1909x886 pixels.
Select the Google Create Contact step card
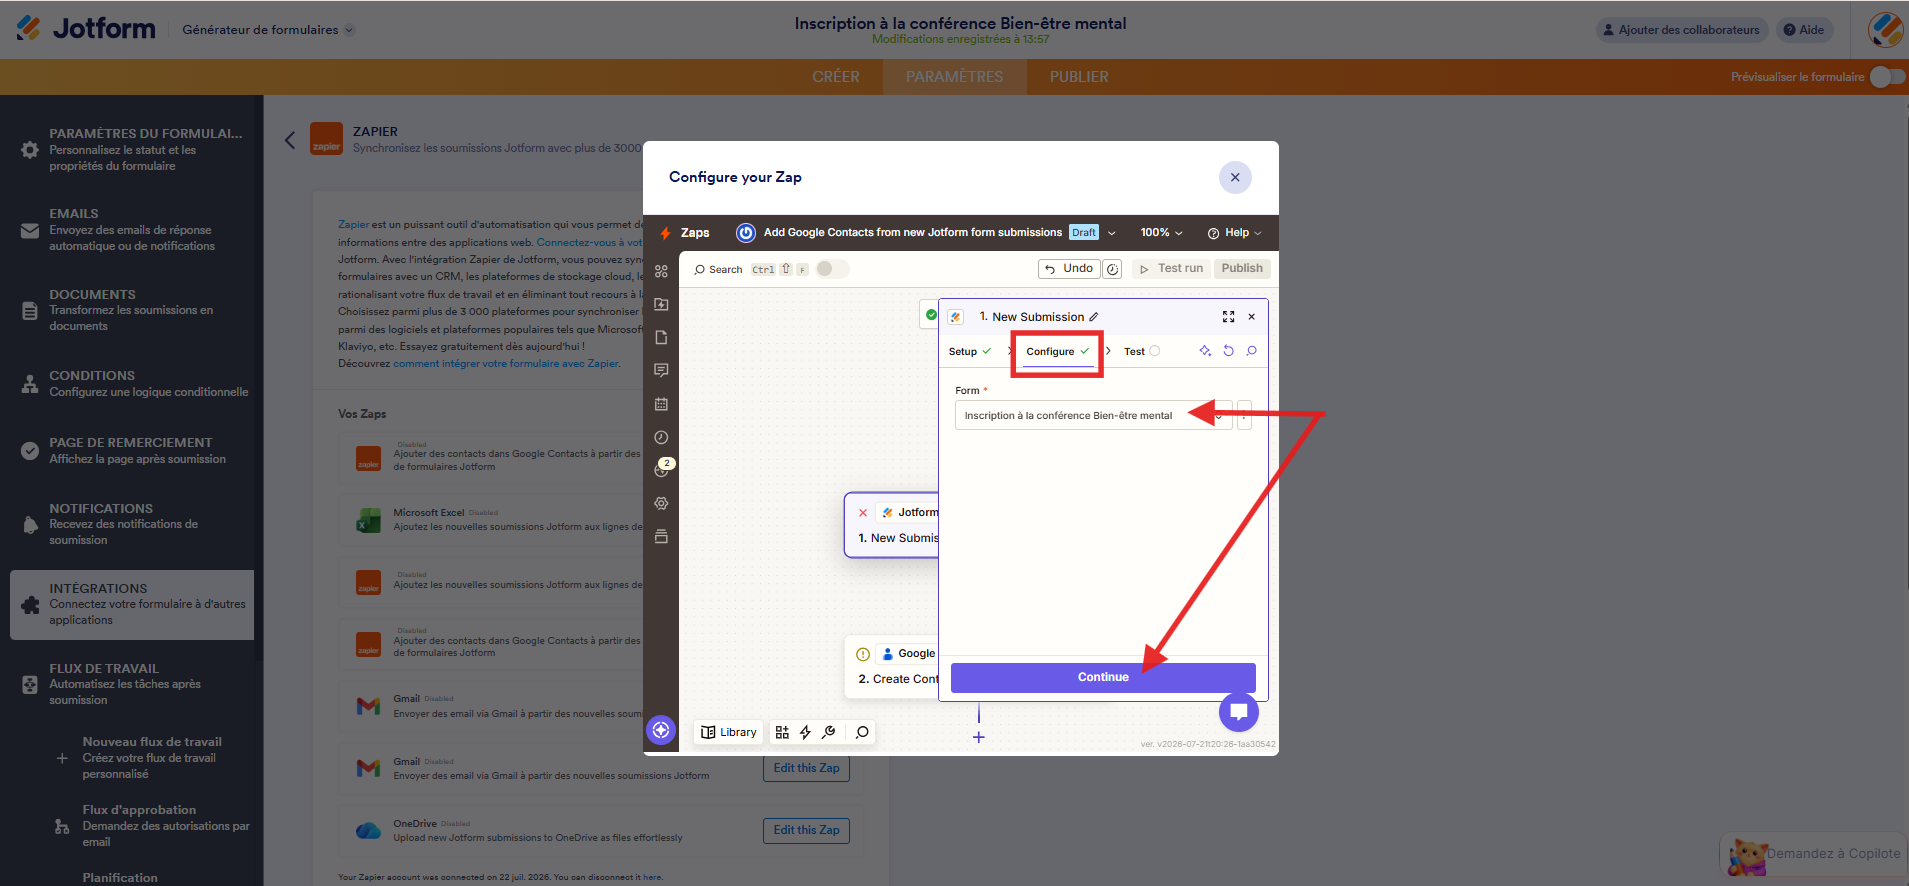tap(892, 666)
